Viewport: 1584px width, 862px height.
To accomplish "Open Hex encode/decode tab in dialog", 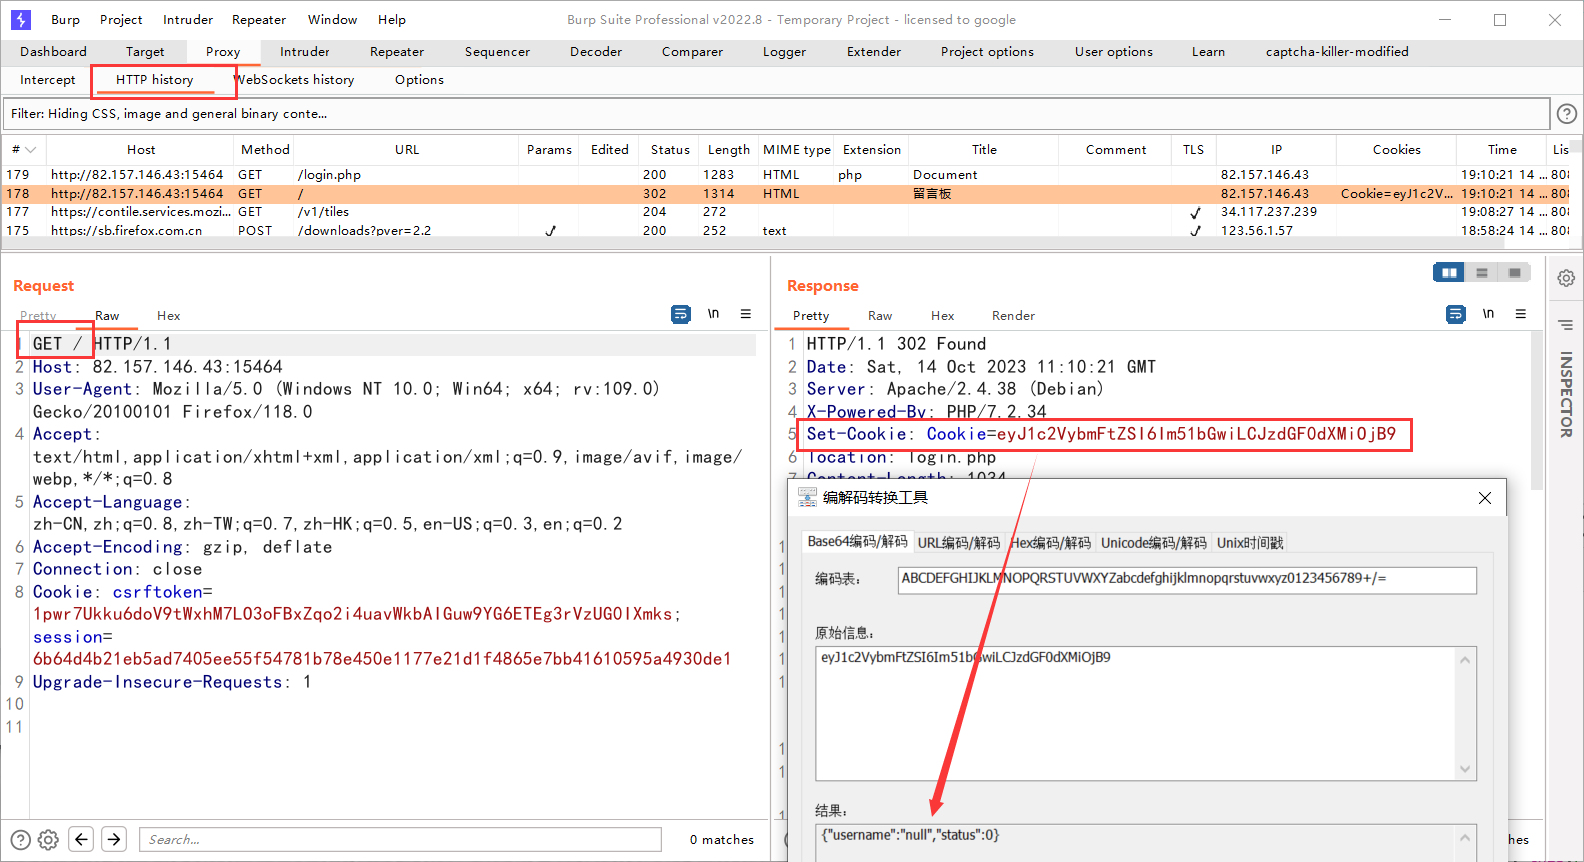I will [x=1050, y=542].
